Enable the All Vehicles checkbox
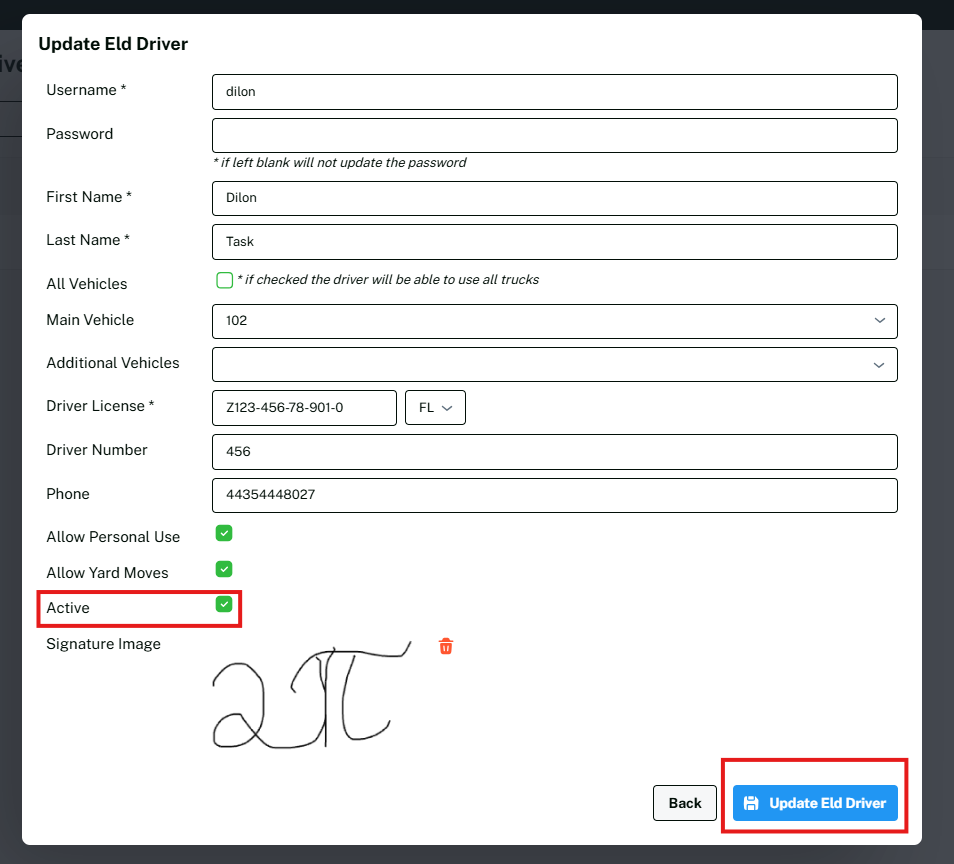The width and height of the screenshot is (954, 864). tap(224, 280)
